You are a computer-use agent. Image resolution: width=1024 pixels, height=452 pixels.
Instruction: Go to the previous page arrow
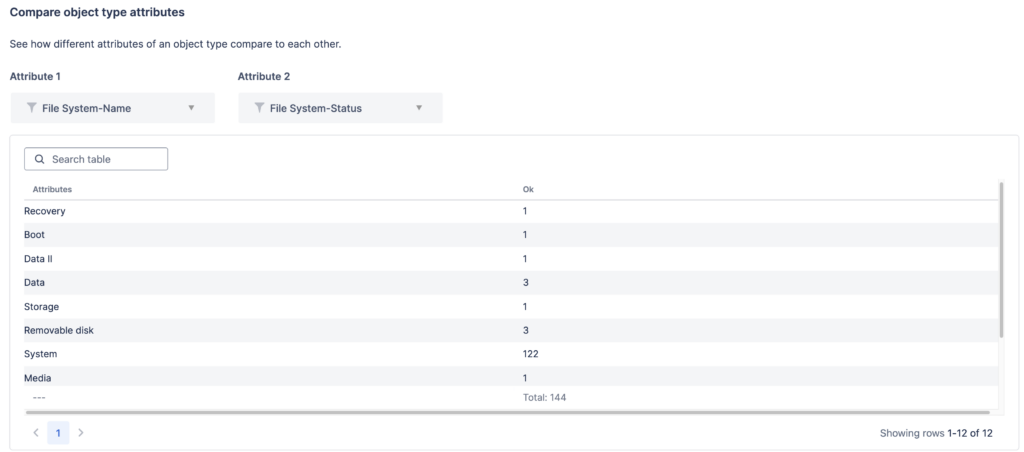(x=37, y=433)
